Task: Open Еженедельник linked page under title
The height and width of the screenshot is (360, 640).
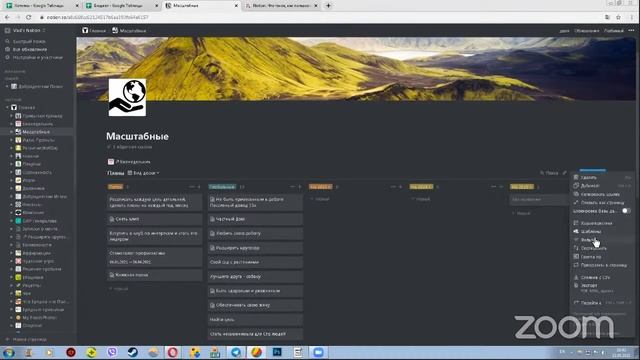Action: point(129,162)
